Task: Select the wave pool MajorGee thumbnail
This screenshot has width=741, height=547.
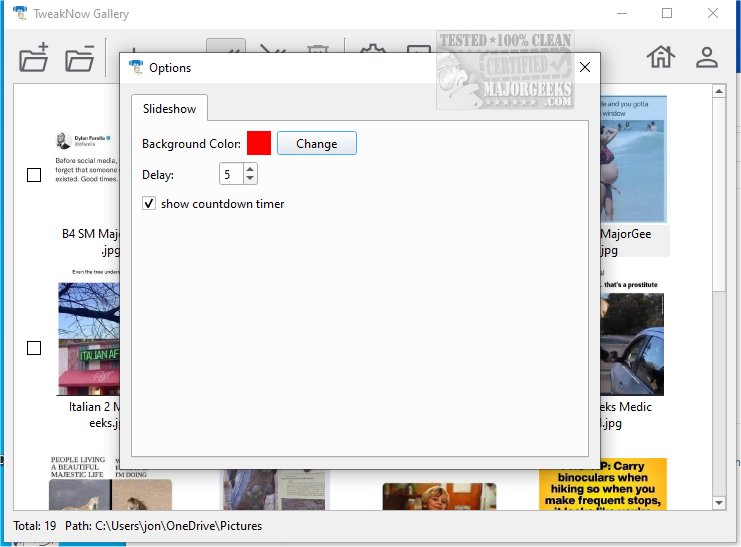Action: [633, 159]
